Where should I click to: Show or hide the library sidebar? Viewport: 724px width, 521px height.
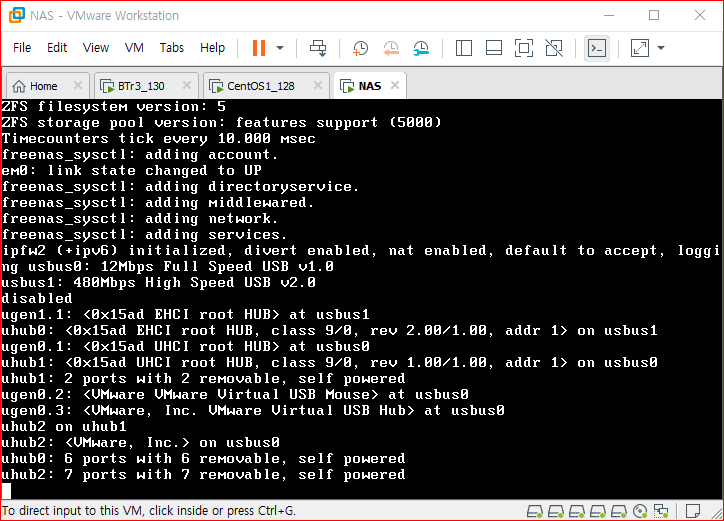(x=464, y=48)
